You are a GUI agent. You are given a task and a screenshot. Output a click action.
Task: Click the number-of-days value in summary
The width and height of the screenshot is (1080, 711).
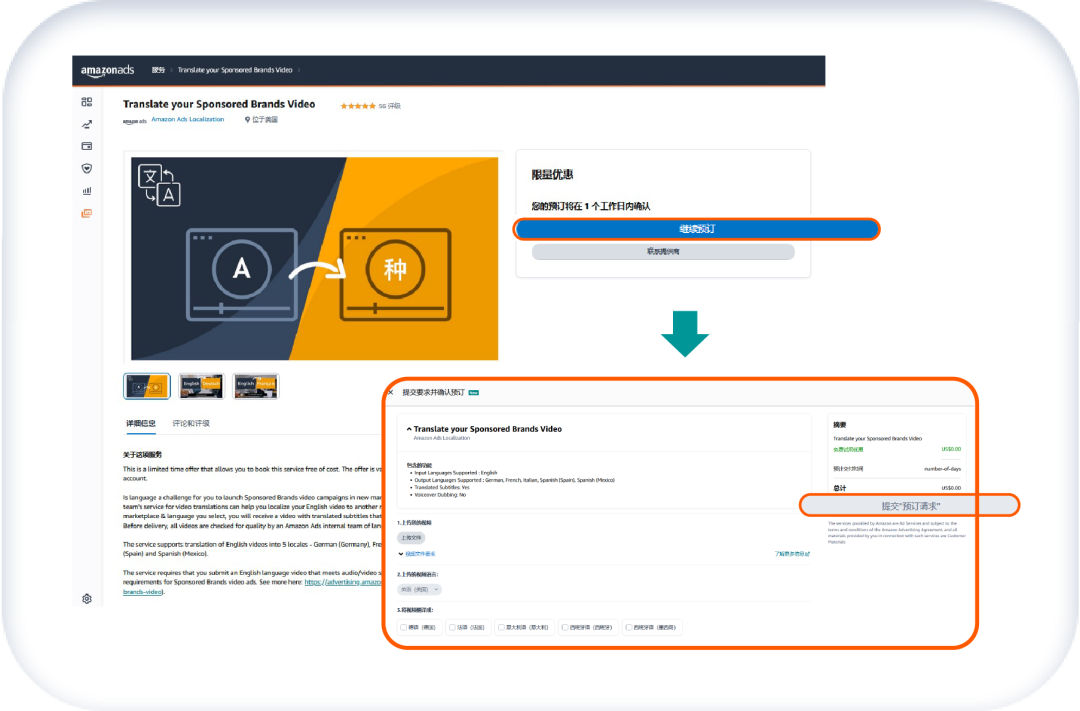[942, 468]
